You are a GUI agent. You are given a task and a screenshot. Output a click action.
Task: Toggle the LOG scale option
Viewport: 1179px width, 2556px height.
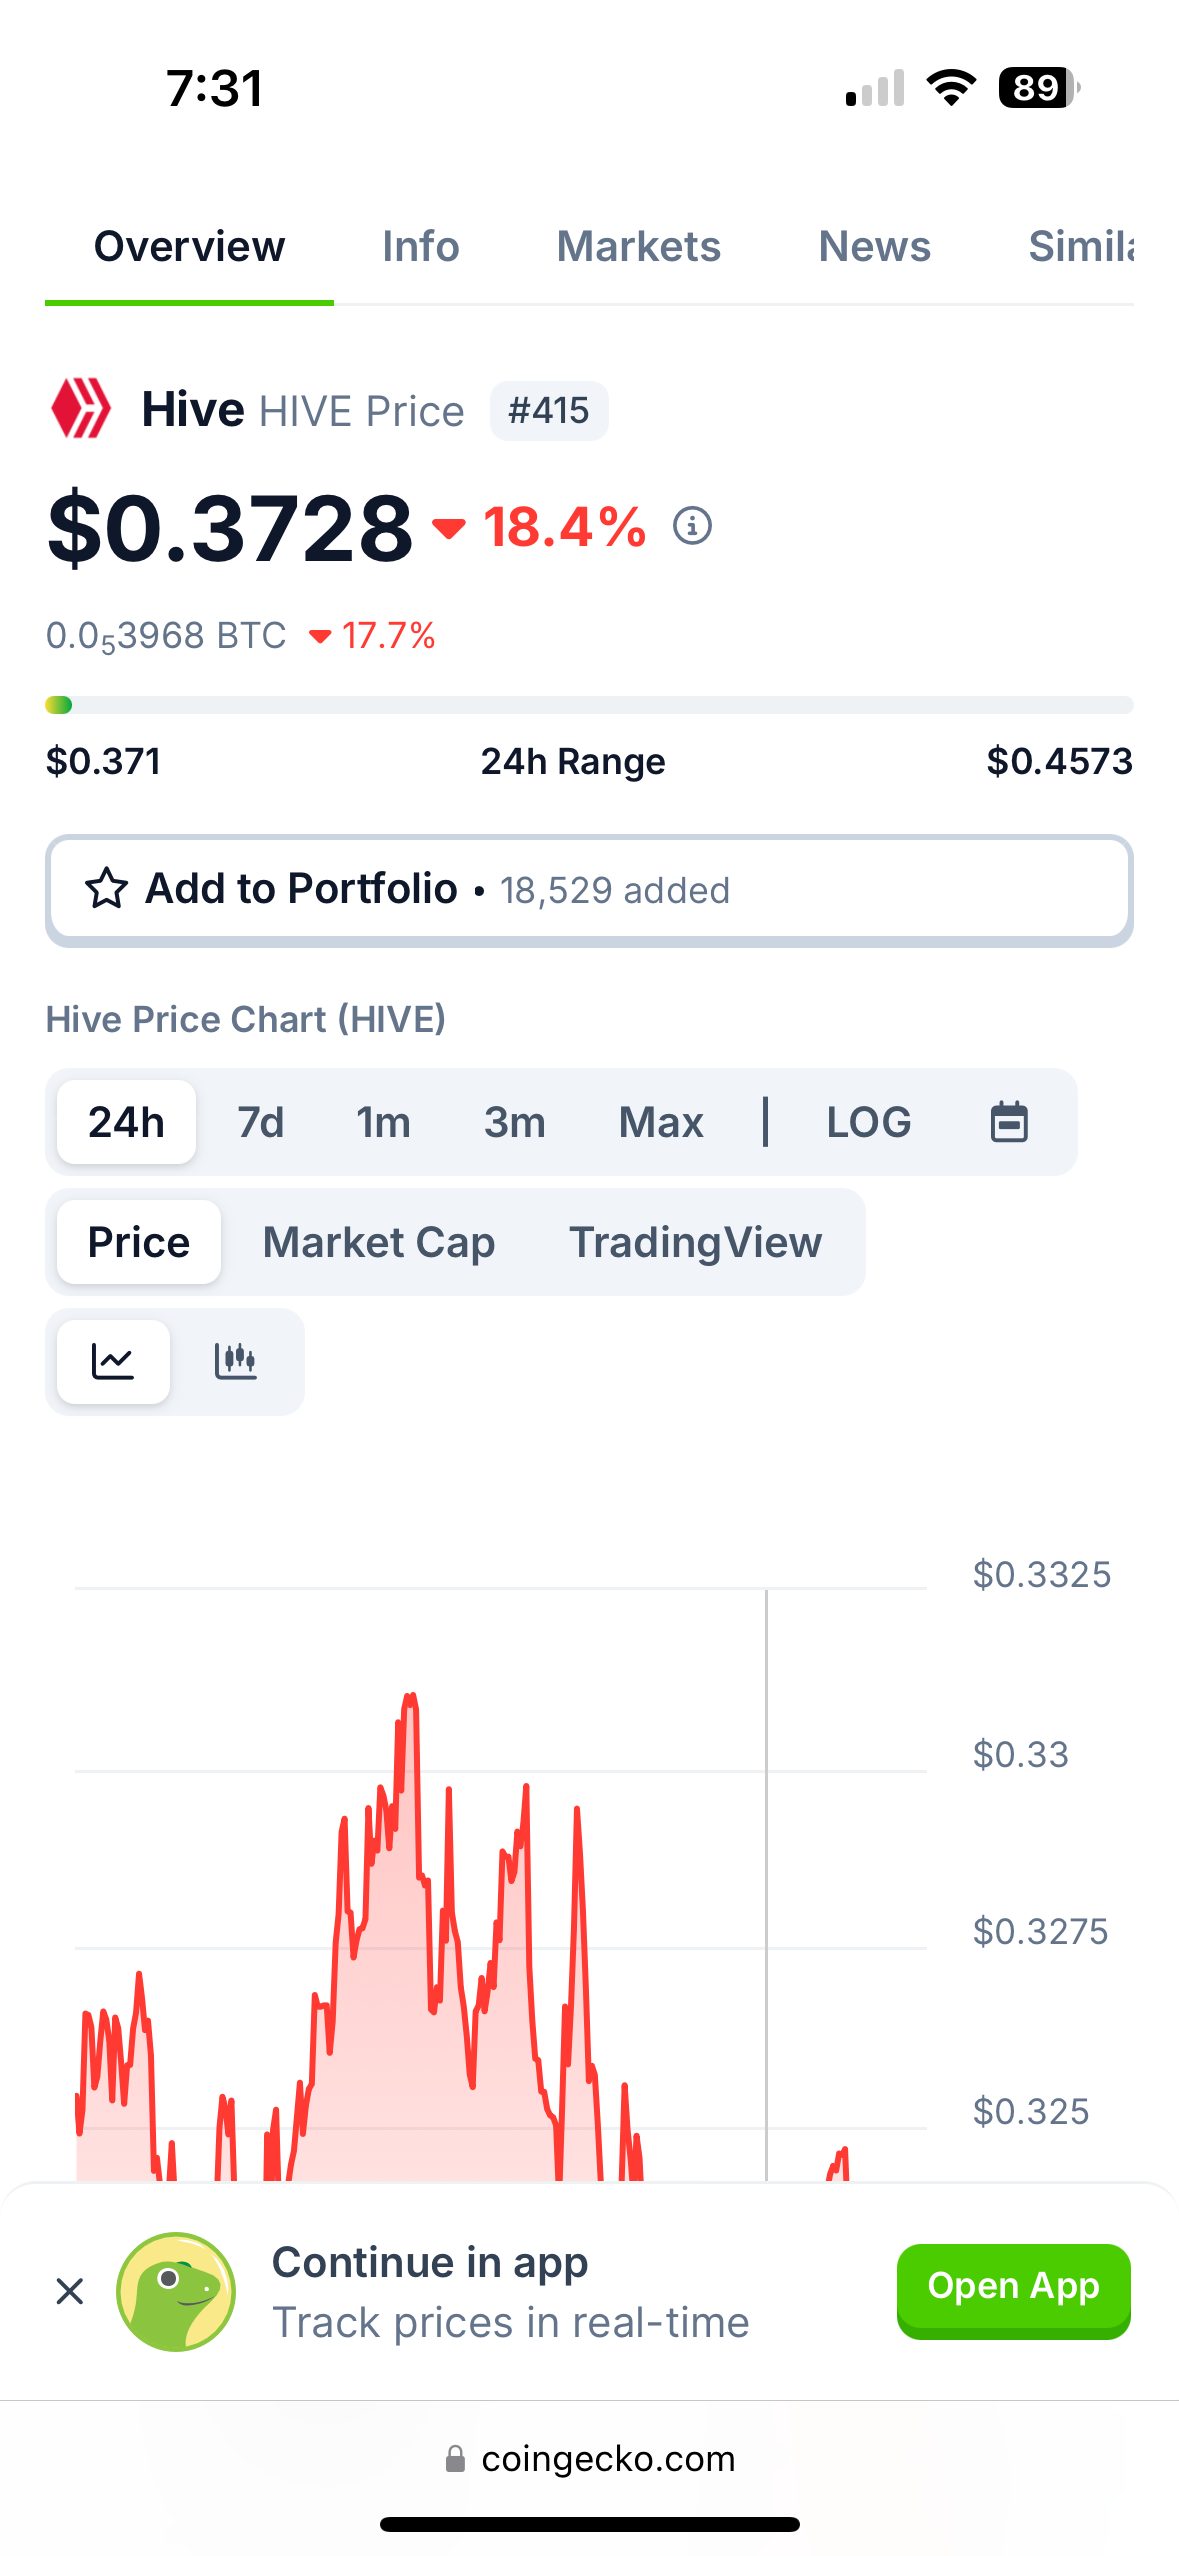click(868, 1121)
